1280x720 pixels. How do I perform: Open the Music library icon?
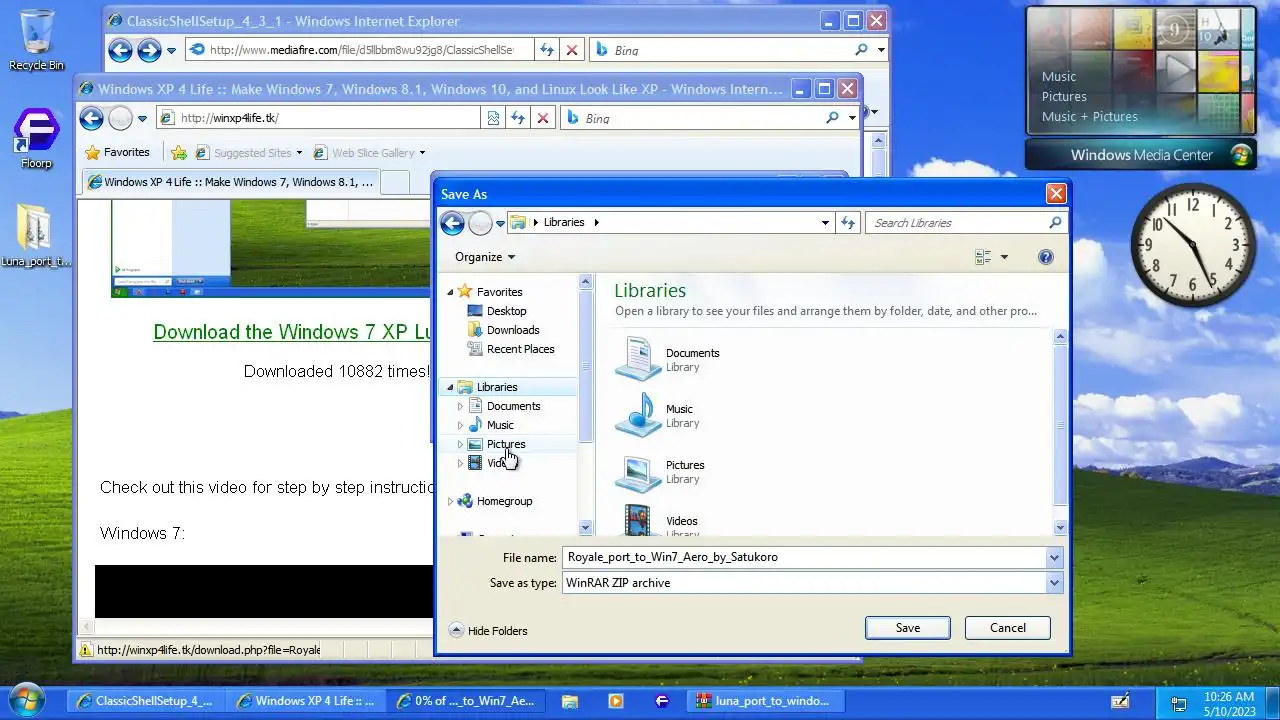(638, 415)
